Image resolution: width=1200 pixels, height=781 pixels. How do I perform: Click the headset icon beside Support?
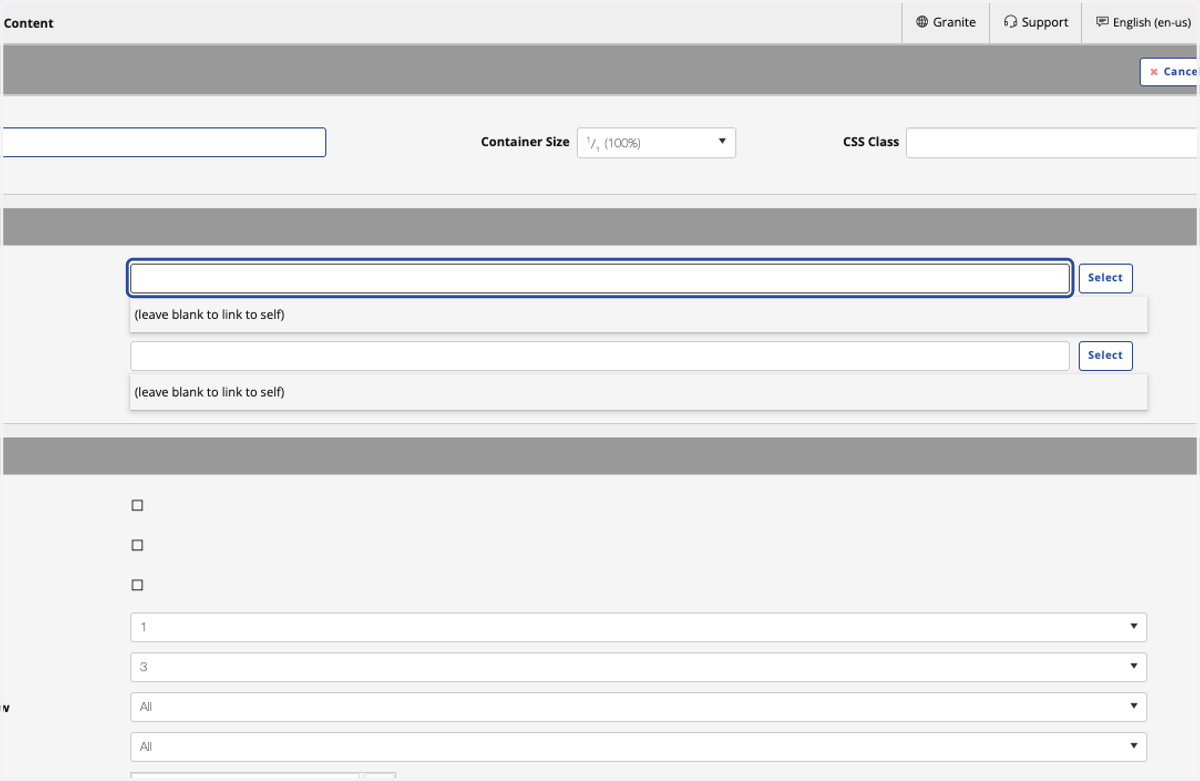point(1011,22)
